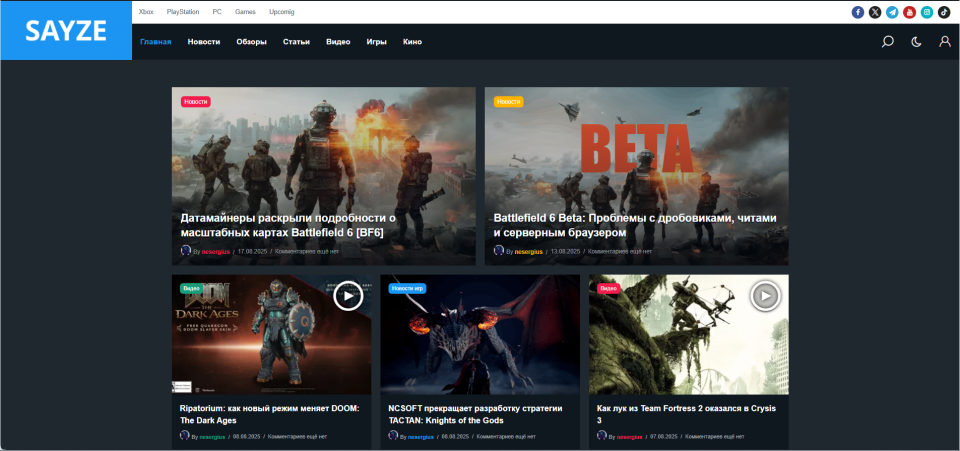Viewport: 960px width, 451px height.
Task: Switch to the Новости menu item
Action: pyautogui.click(x=204, y=42)
